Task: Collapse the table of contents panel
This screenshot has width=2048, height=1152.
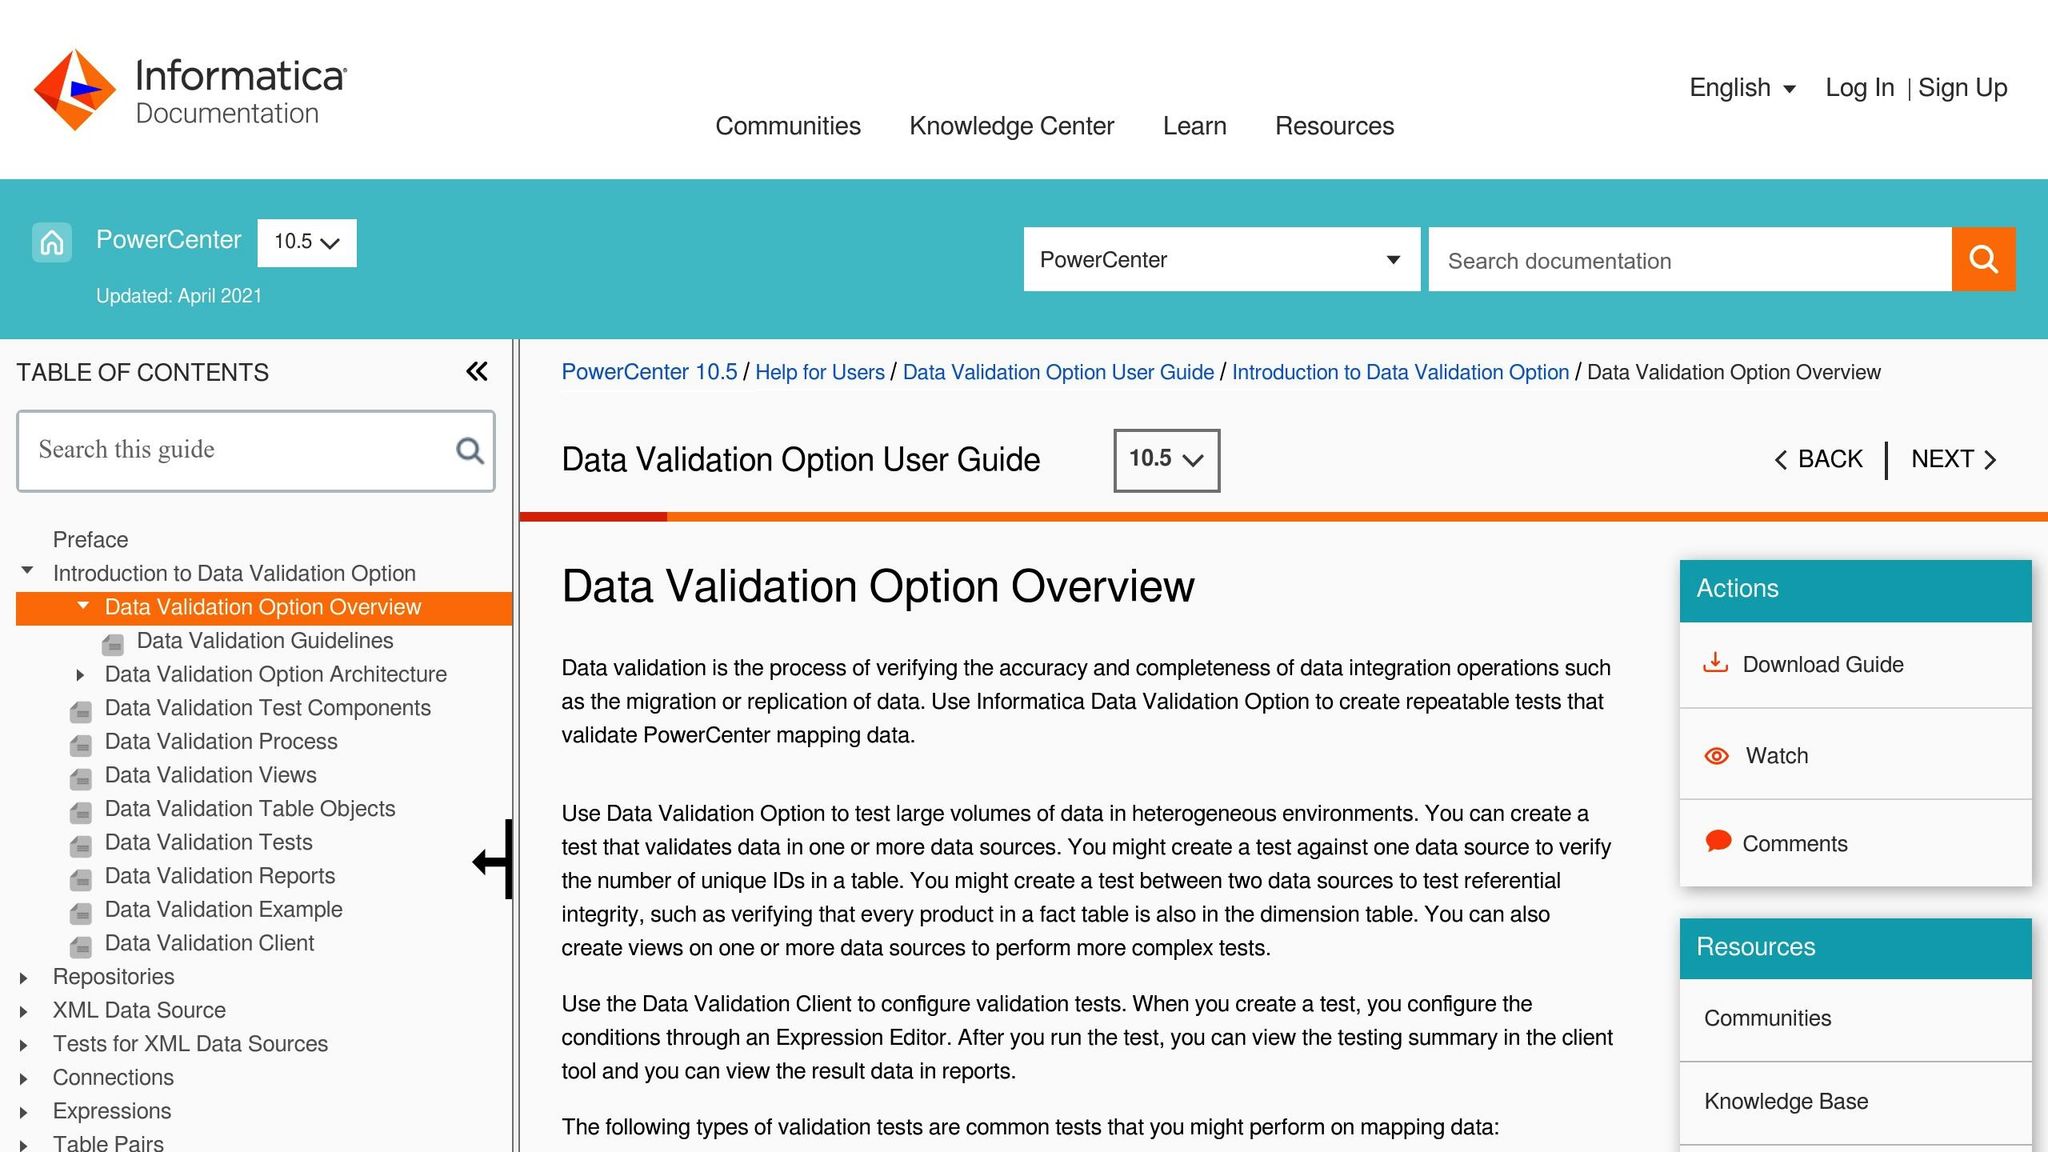Action: [x=477, y=372]
